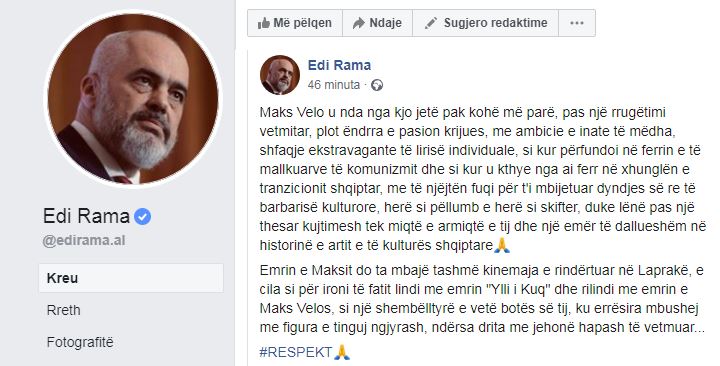Open the three-dots more options menu
Viewport: 720px width, 366px height.
(577, 23)
